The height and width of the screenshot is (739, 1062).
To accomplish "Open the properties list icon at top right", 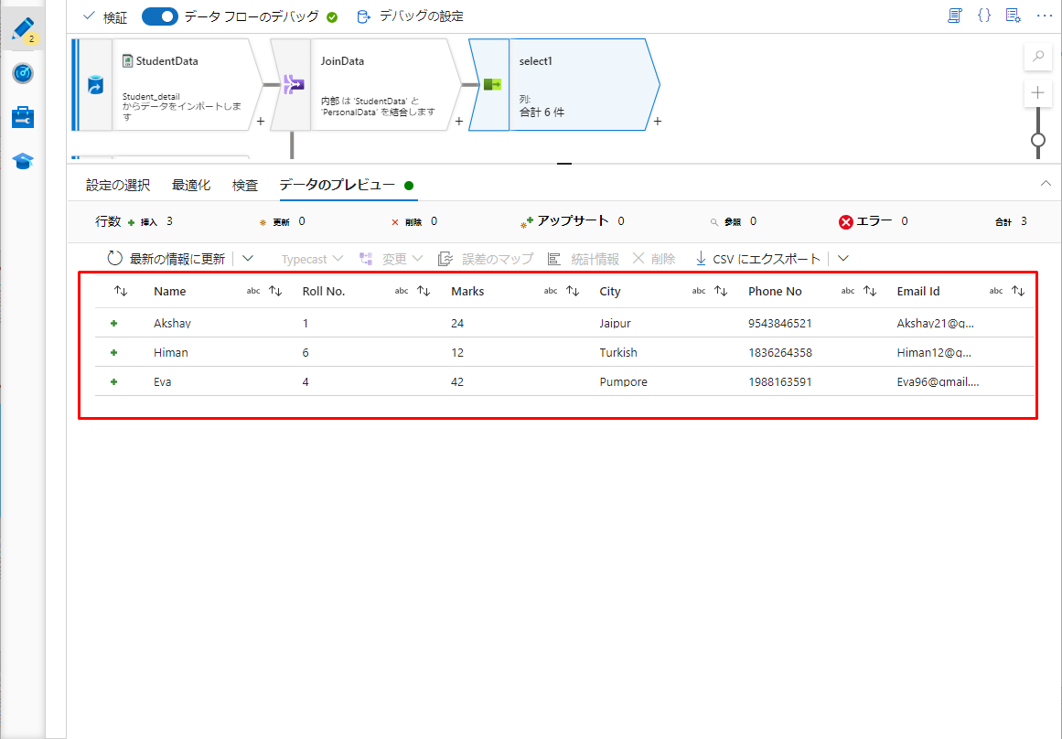I will tap(1013, 16).
